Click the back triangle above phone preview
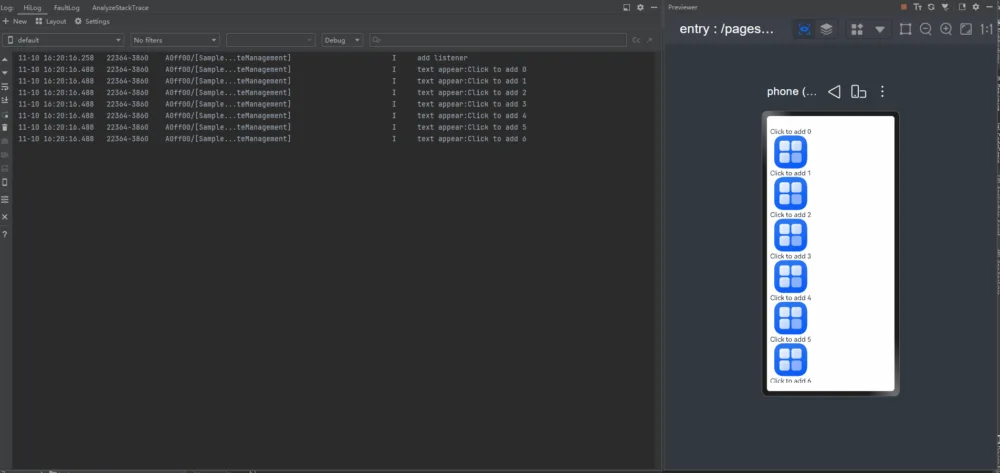The width and height of the screenshot is (1000, 473). pos(834,92)
